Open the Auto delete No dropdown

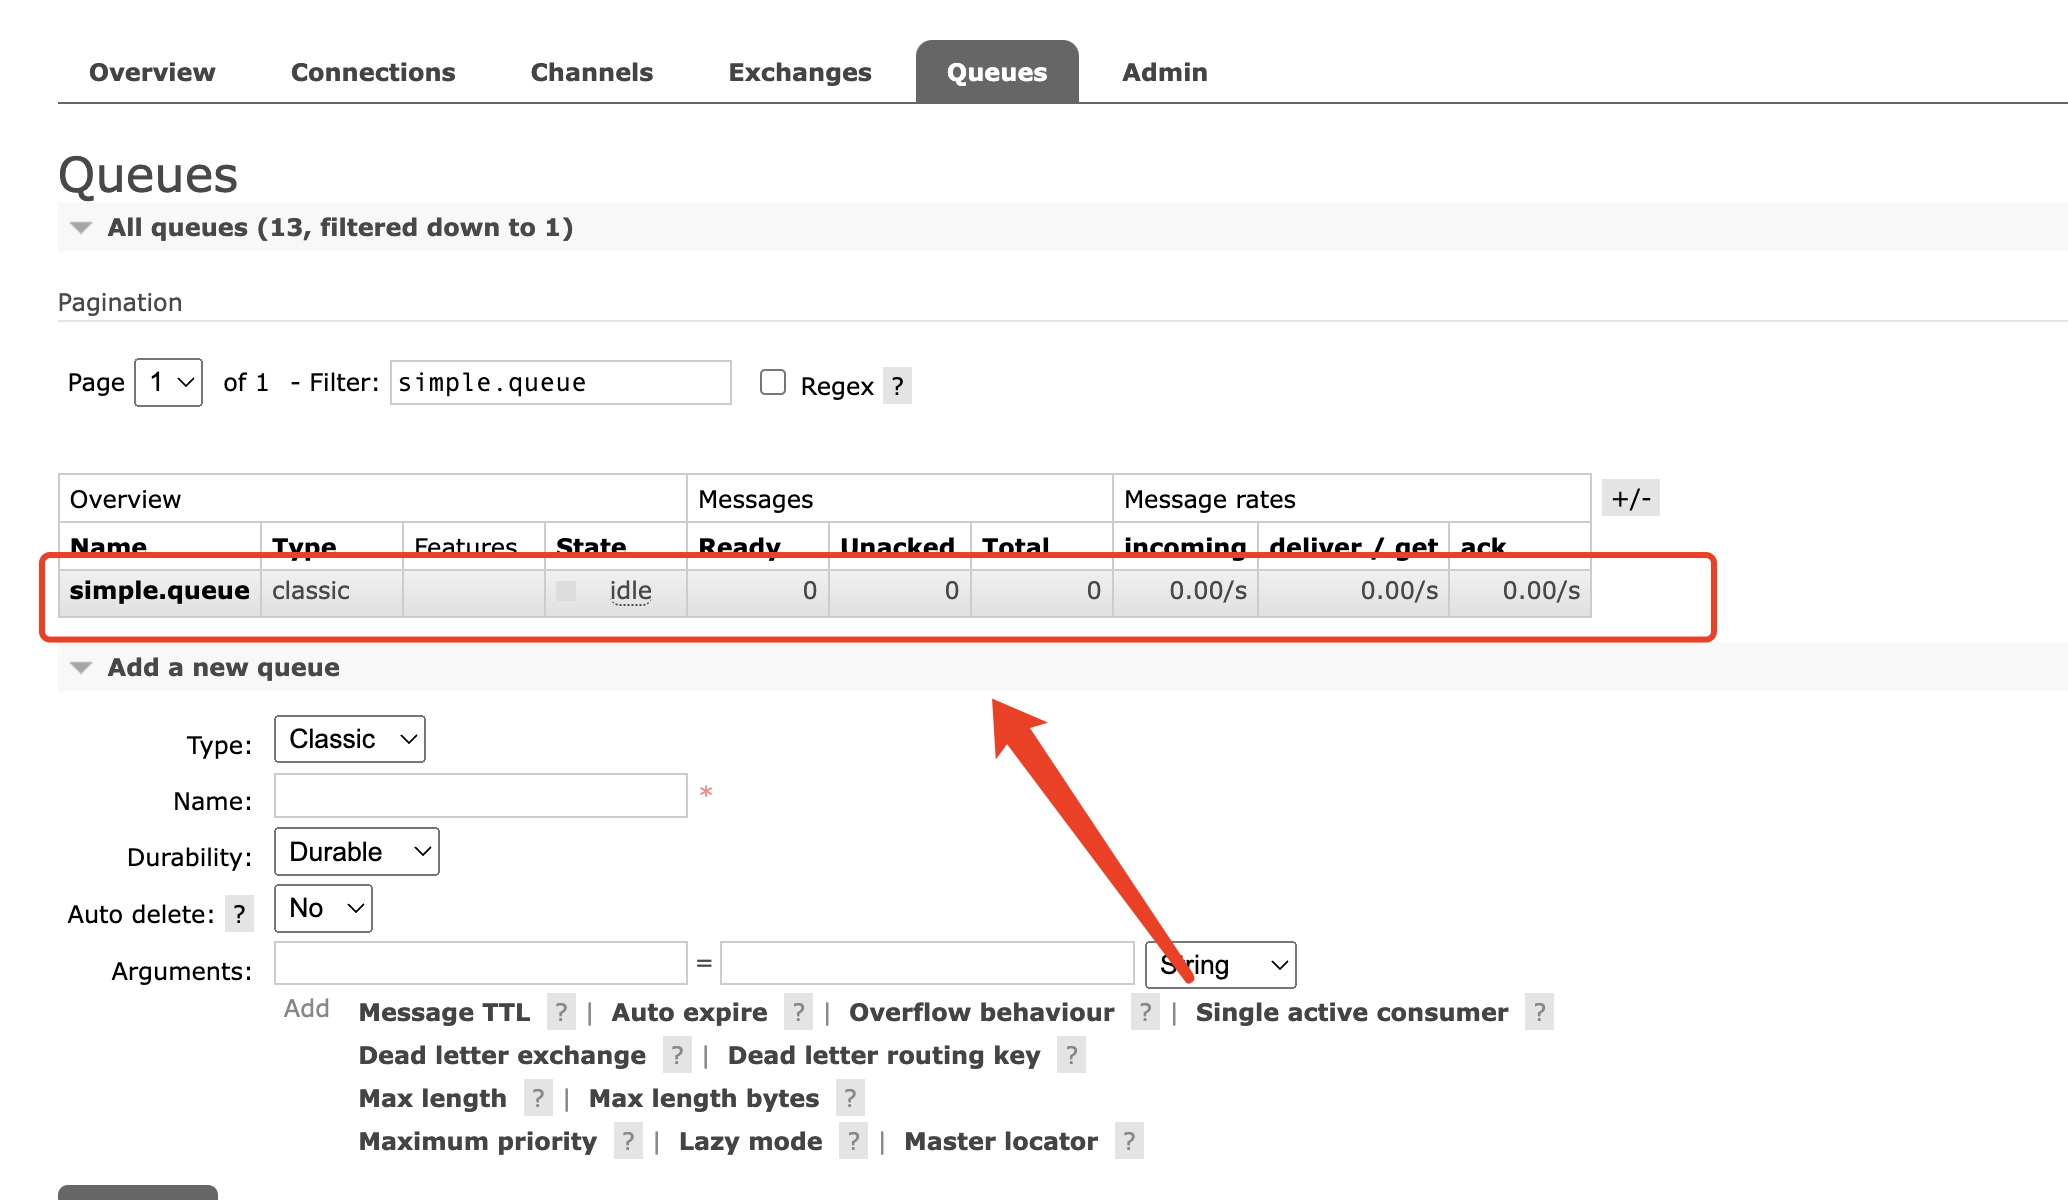(x=323, y=908)
